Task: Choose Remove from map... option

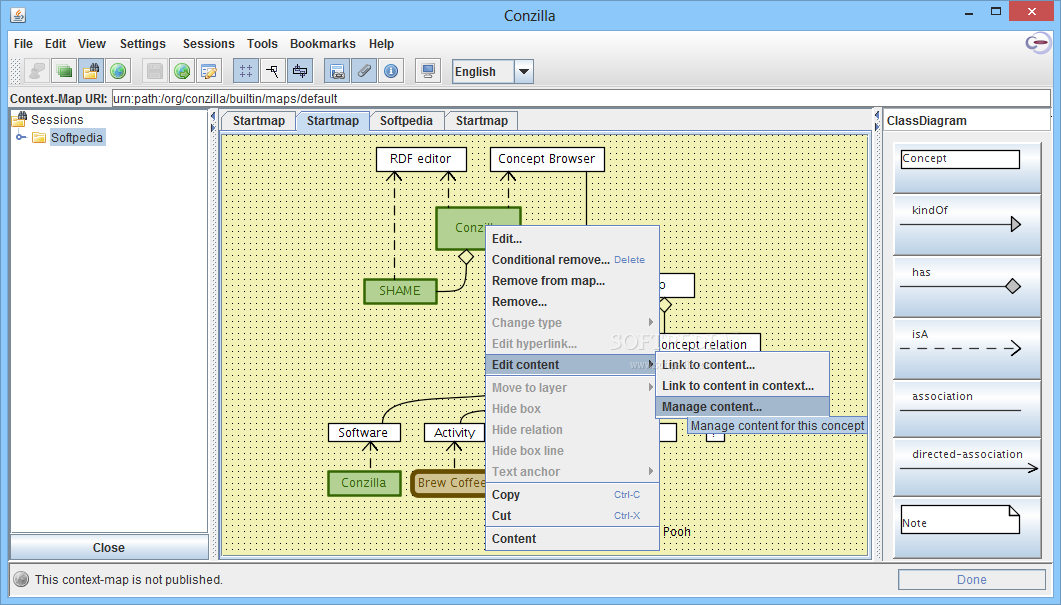Action: click(x=572, y=281)
